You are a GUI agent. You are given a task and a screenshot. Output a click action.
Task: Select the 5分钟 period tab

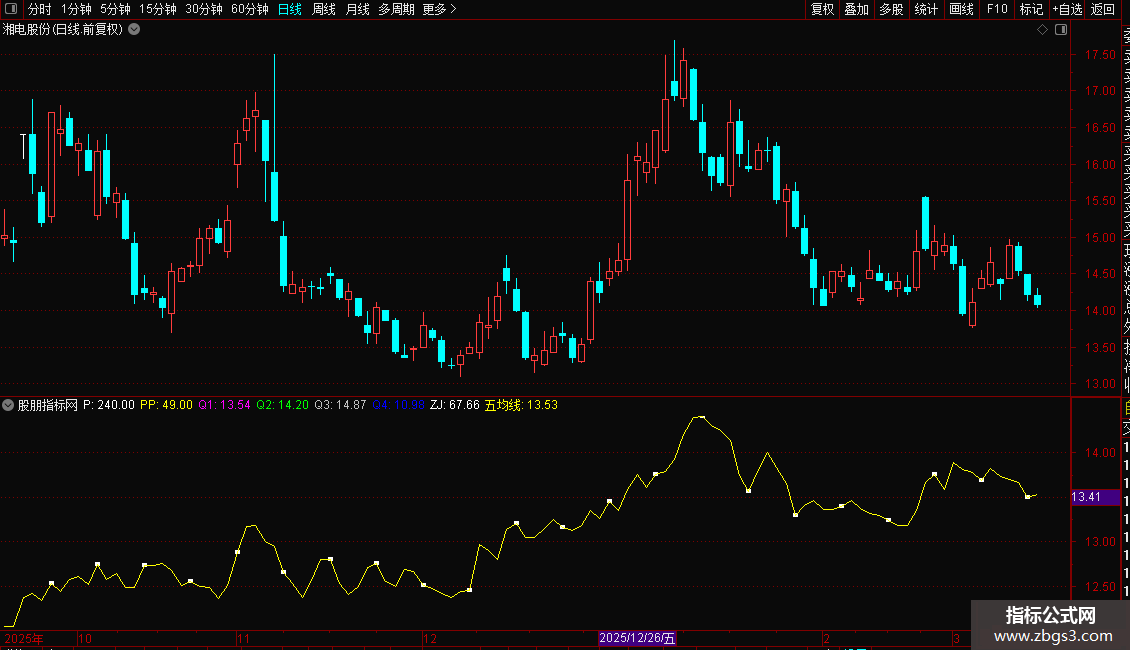coord(115,9)
